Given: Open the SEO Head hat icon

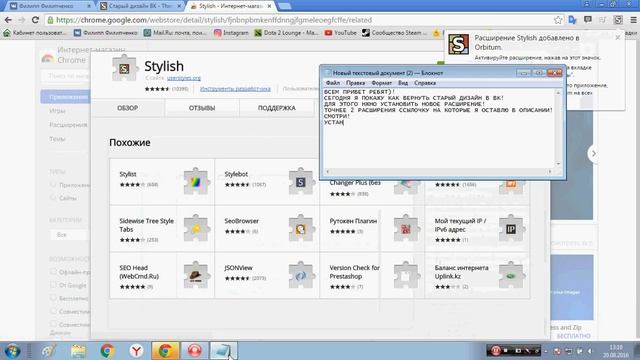Looking at the screenshot, I should (x=197, y=275).
